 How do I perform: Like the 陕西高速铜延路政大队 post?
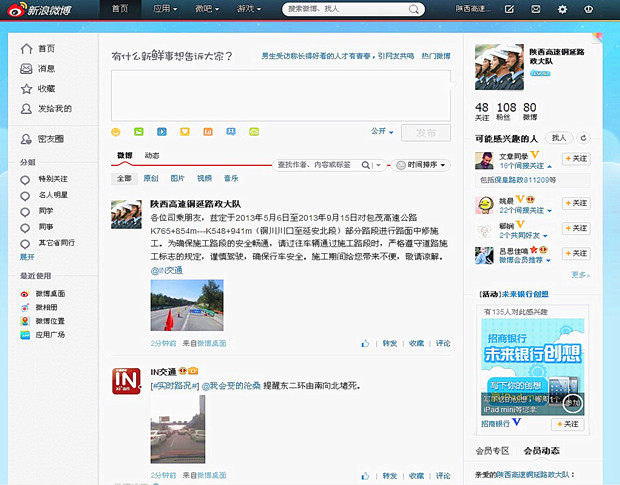pyautogui.click(x=366, y=343)
